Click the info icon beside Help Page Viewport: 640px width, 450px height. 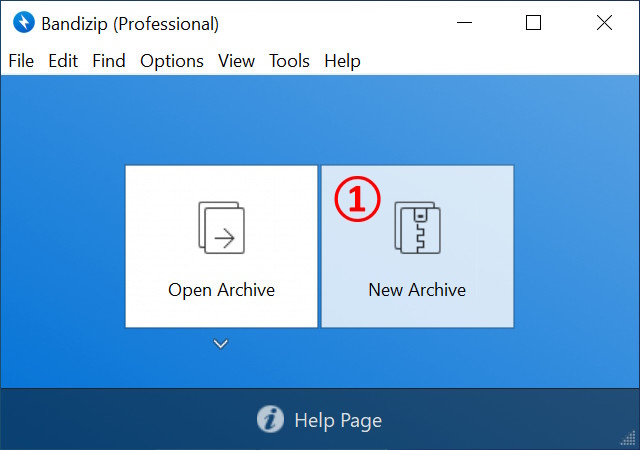270,420
